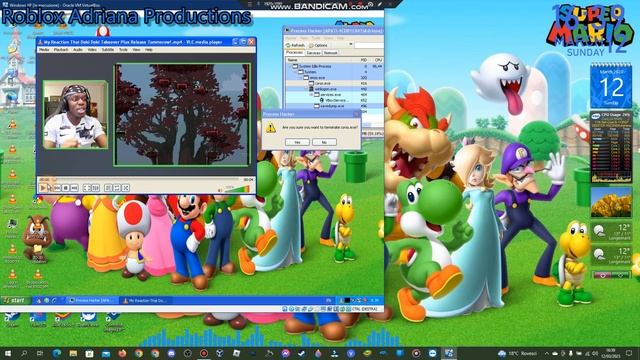Collapse the System tree node
Screen dimensions: 640x360
295,72
